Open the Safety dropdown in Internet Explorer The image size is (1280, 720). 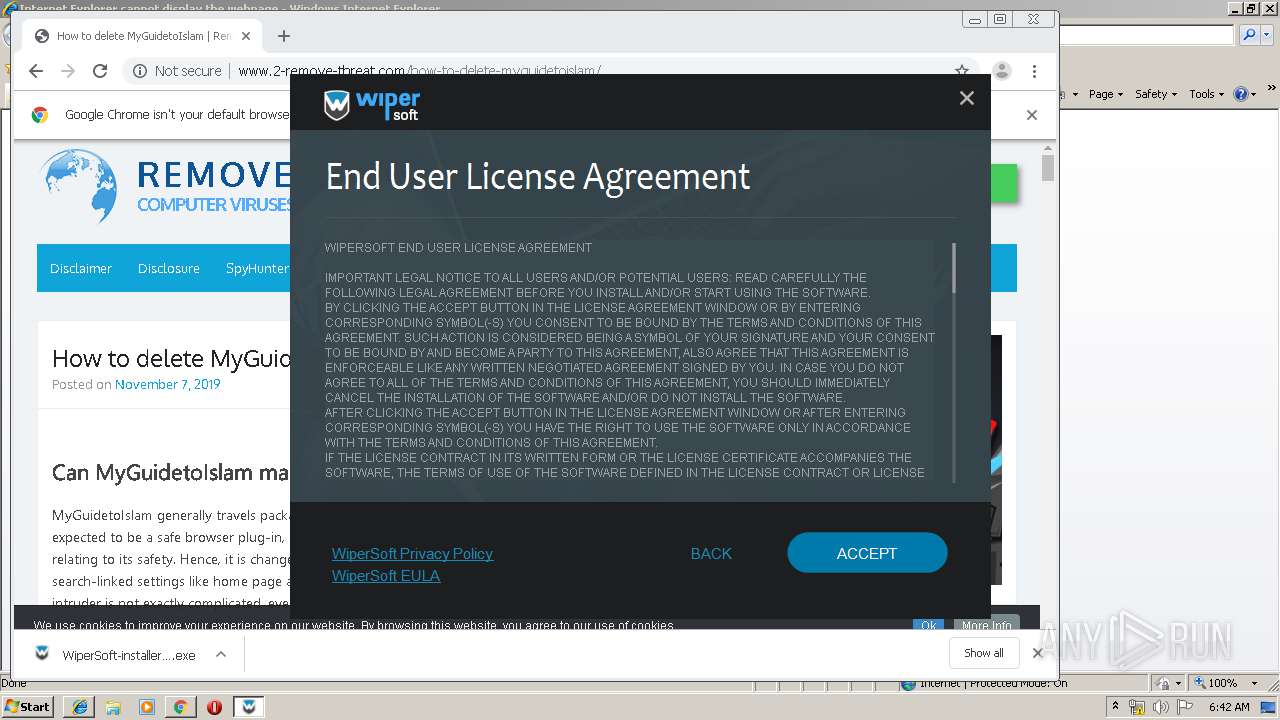1157,94
